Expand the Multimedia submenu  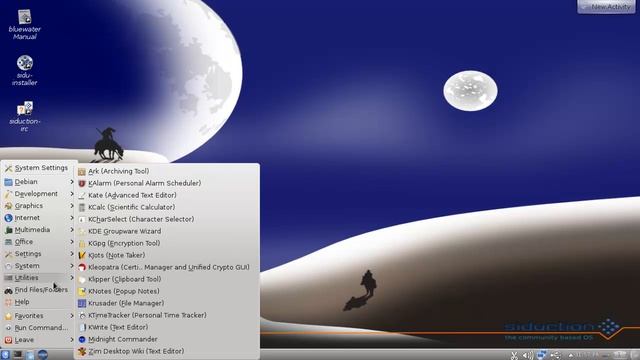[x=39, y=230]
